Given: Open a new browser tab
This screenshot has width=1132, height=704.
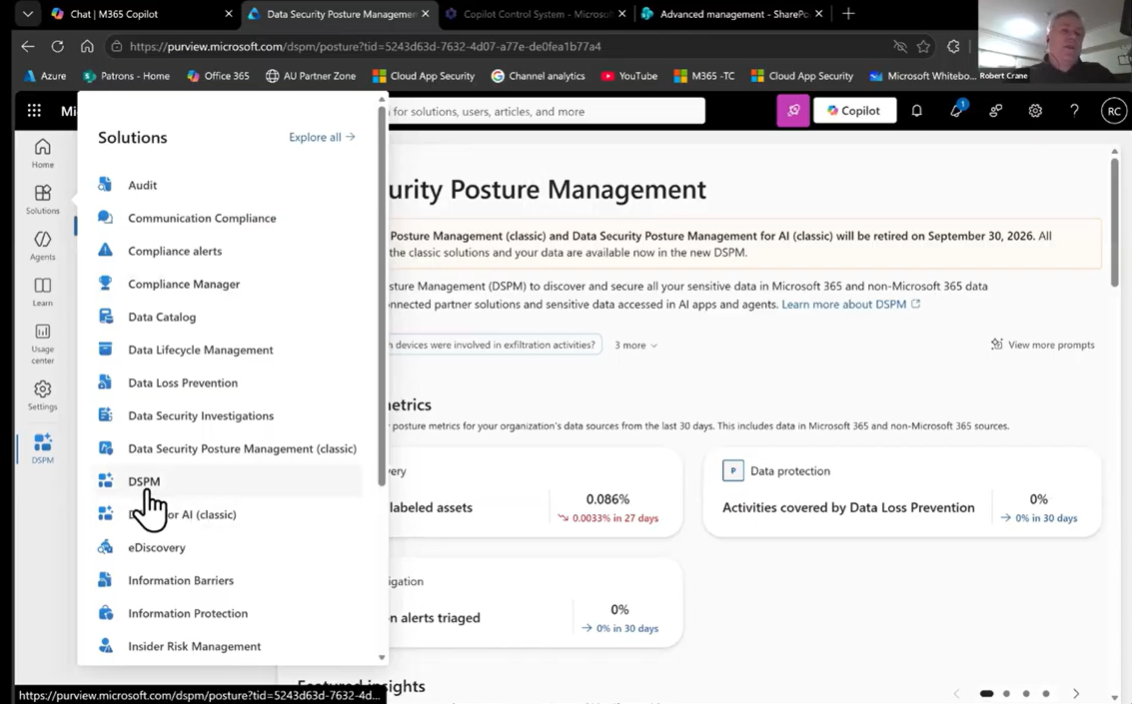Looking at the screenshot, I should point(848,14).
